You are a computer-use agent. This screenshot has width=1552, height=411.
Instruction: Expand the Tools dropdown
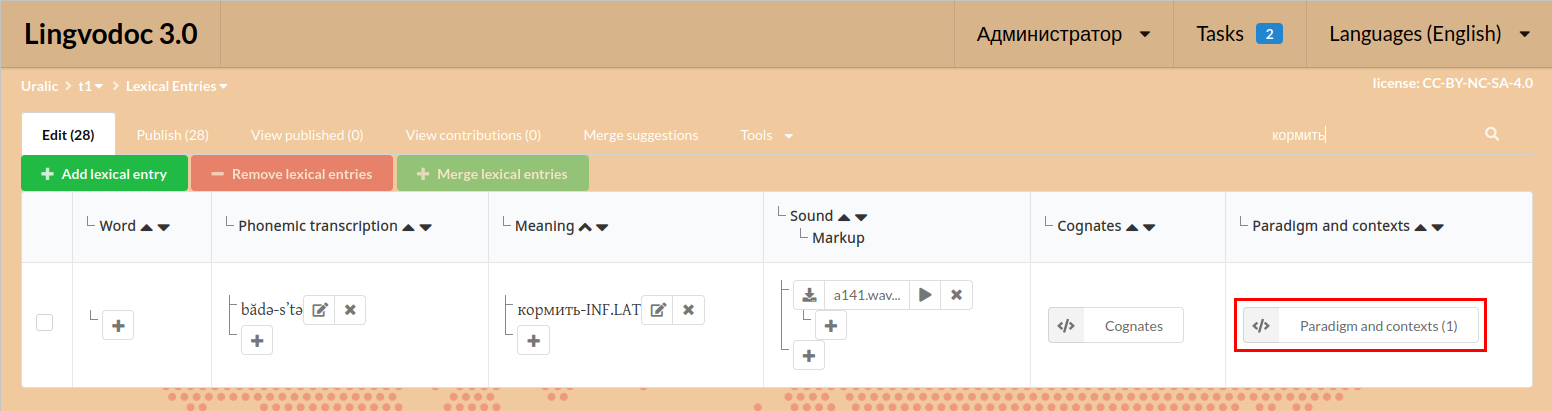pos(766,135)
